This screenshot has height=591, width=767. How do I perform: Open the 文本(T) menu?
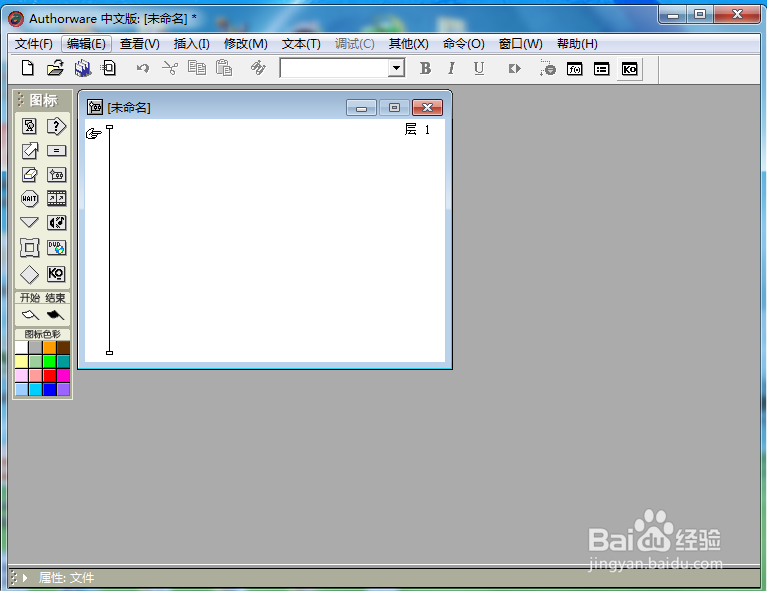(x=301, y=44)
